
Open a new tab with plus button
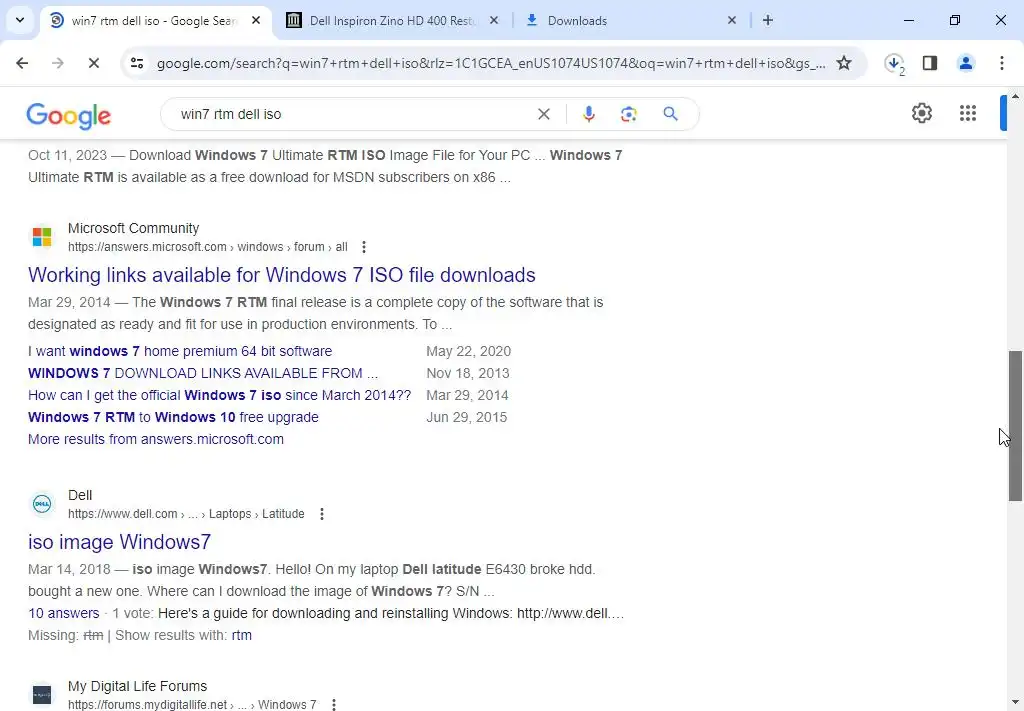click(x=768, y=20)
